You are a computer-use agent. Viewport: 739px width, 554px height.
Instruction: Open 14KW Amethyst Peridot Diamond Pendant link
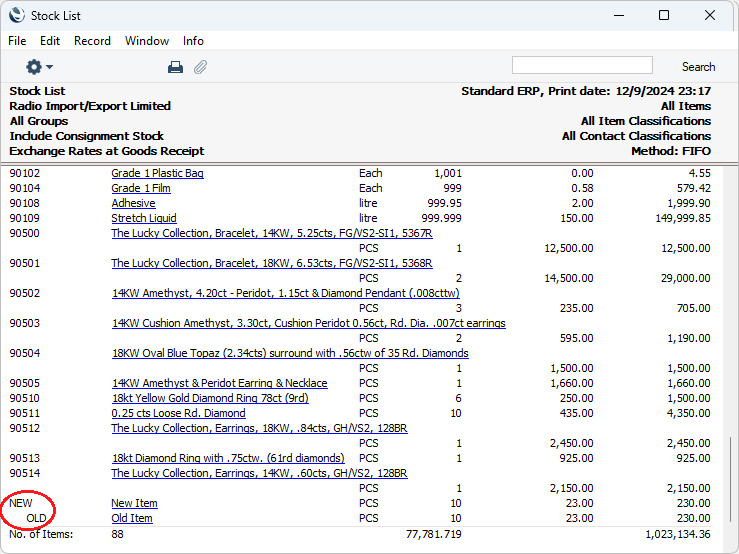click(x=286, y=293)
